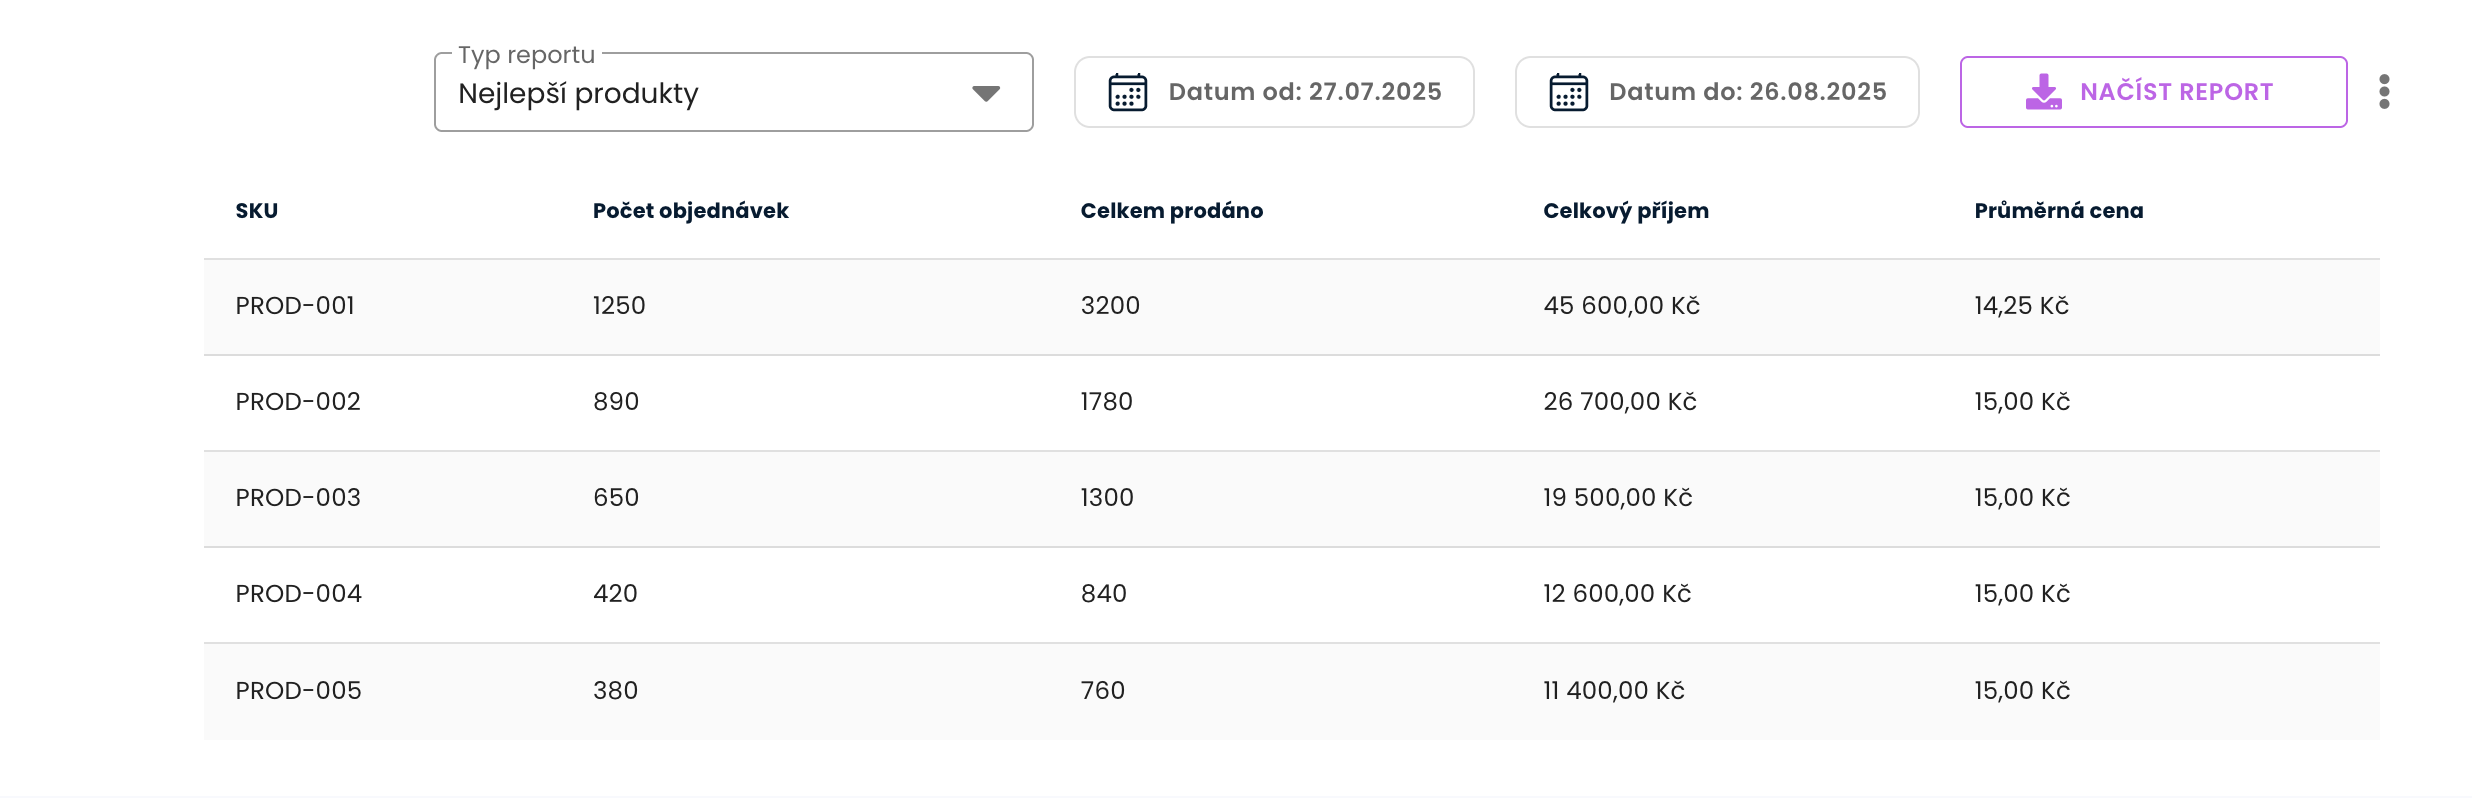Select the PROD-005 table row
The image size is (2472, 798).
pyautogui.click(x=1290, y=691)
